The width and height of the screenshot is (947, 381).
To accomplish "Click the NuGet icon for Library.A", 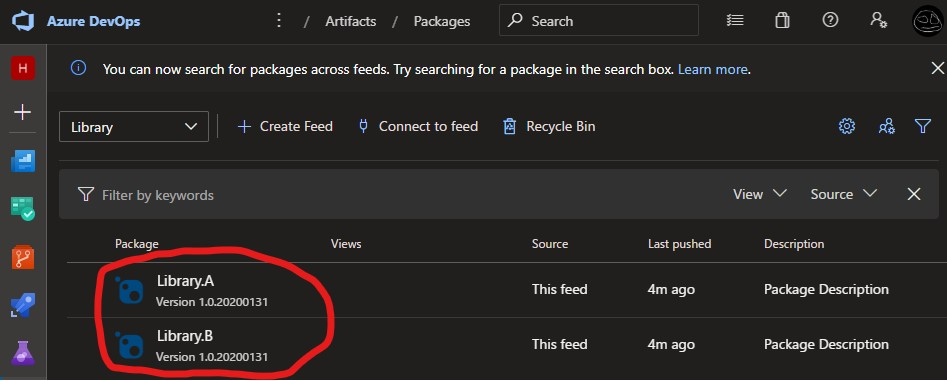I will (x=129, y=290).
